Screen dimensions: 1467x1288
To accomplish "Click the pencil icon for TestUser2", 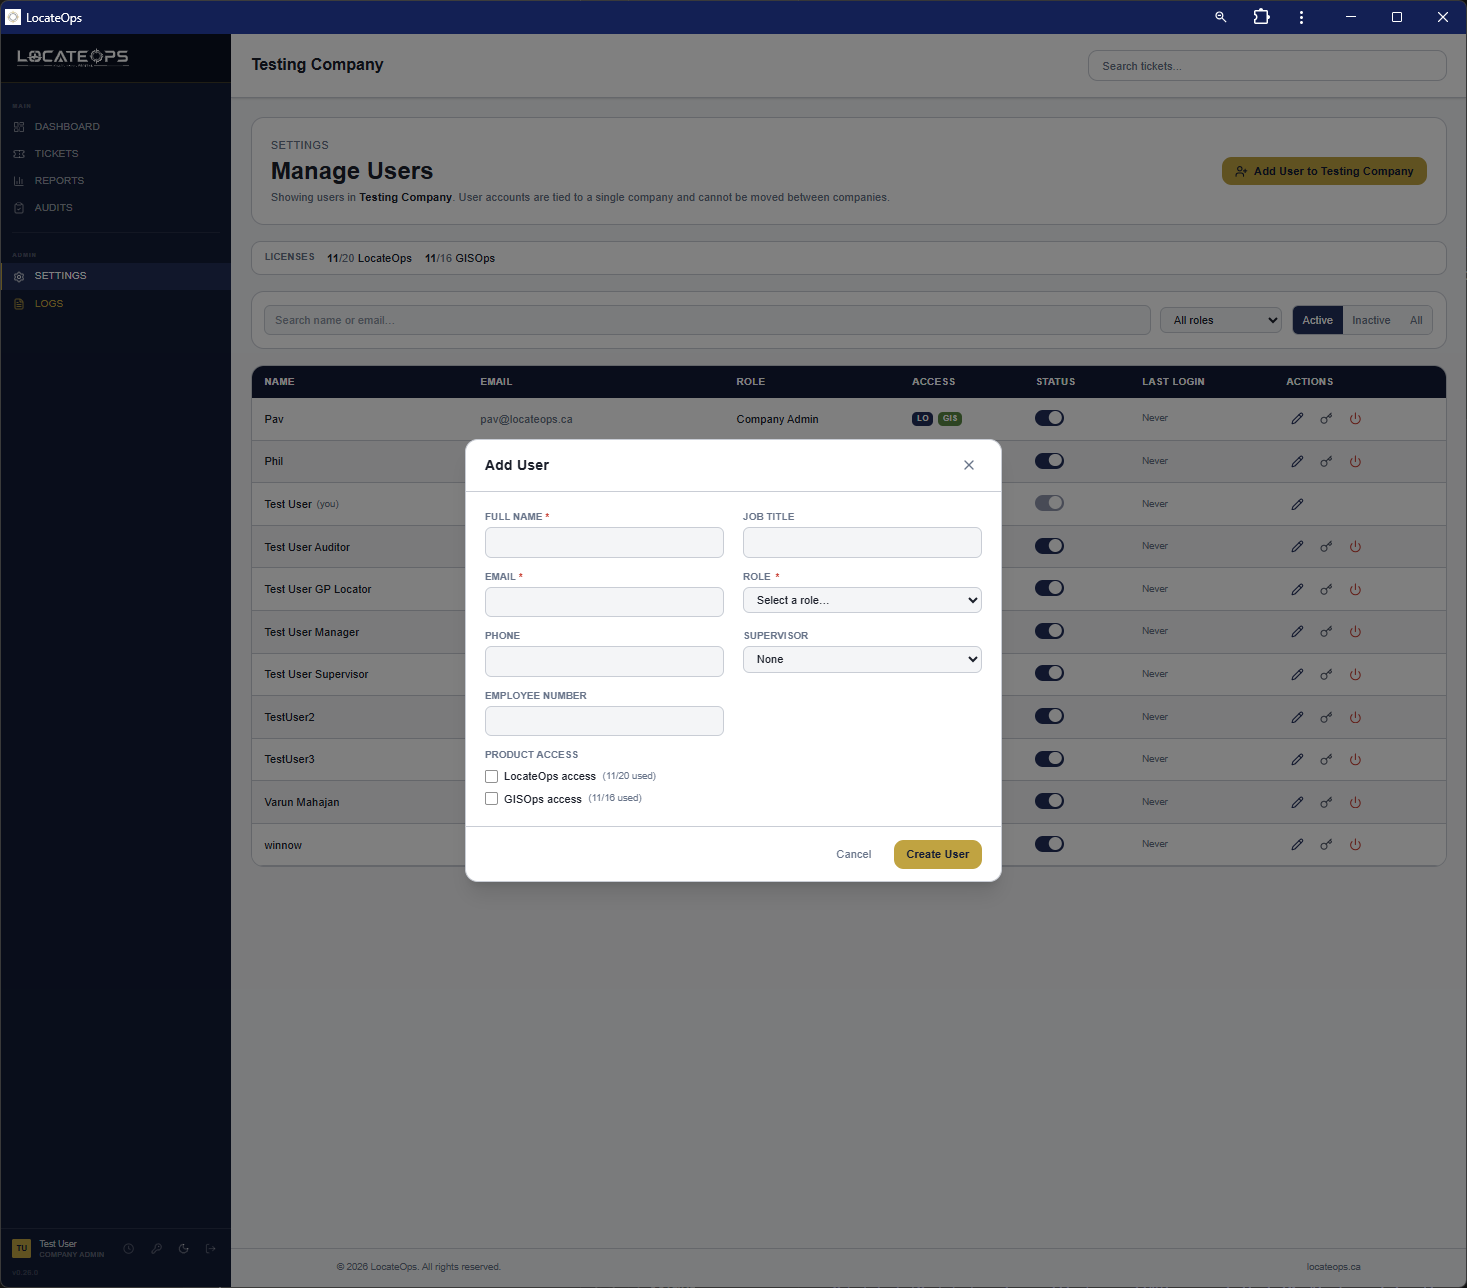I will pyautogui.click(x=1297, y=718).
